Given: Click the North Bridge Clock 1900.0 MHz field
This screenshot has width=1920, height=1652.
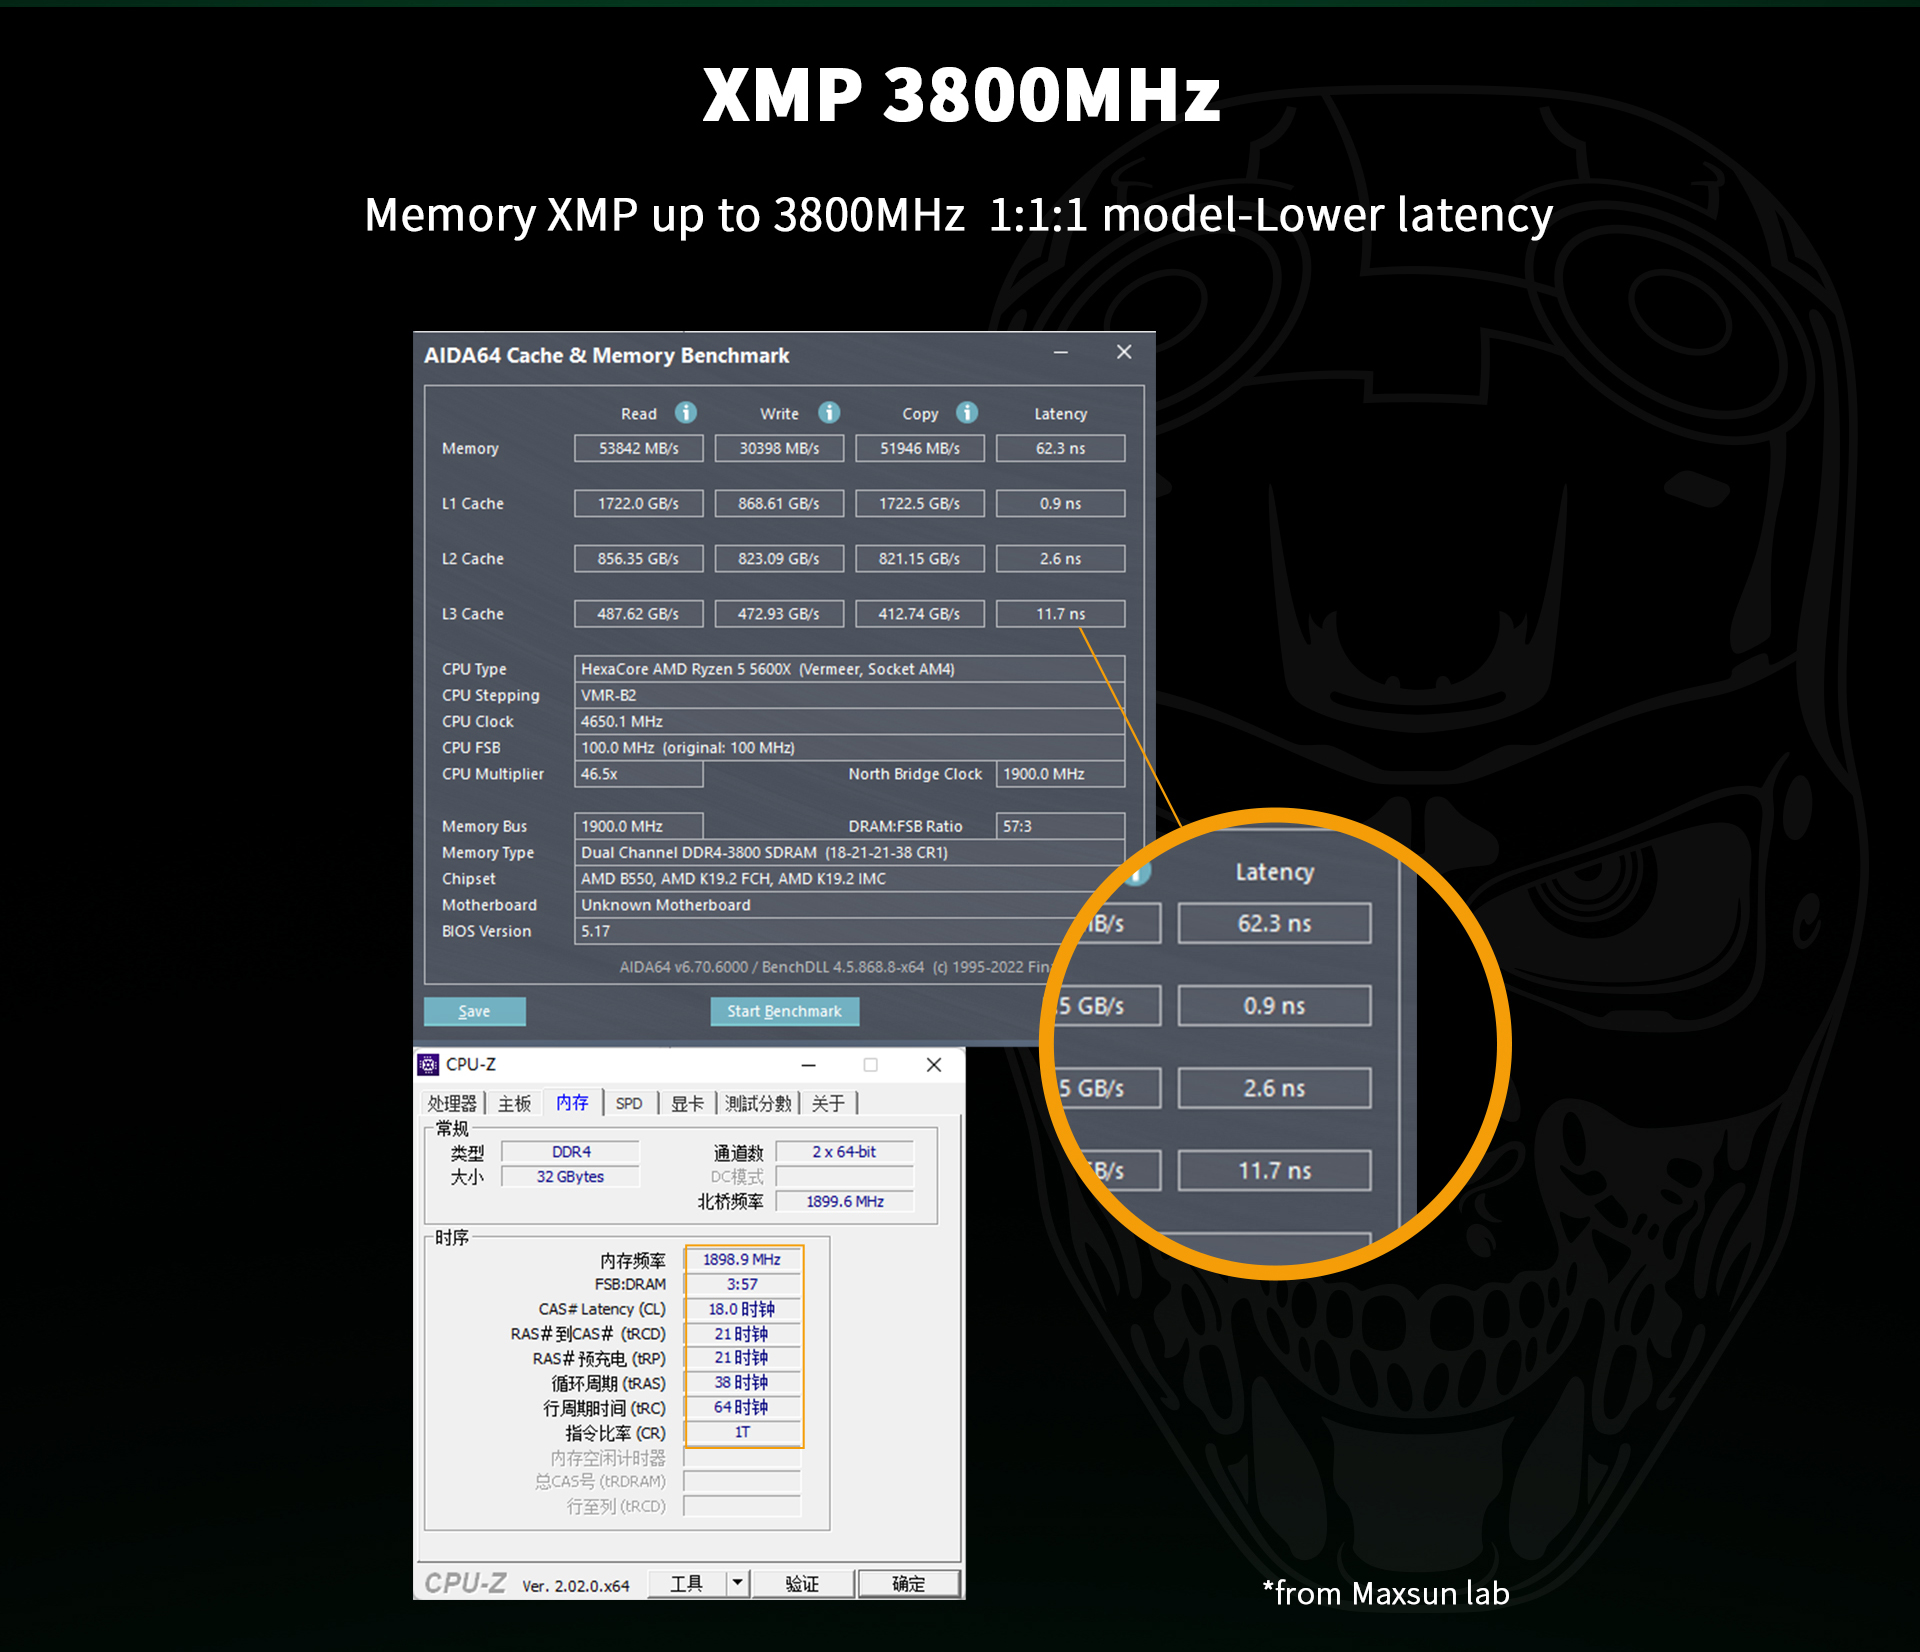Looking at the screenshot, I should click(x=1060, y=774).
